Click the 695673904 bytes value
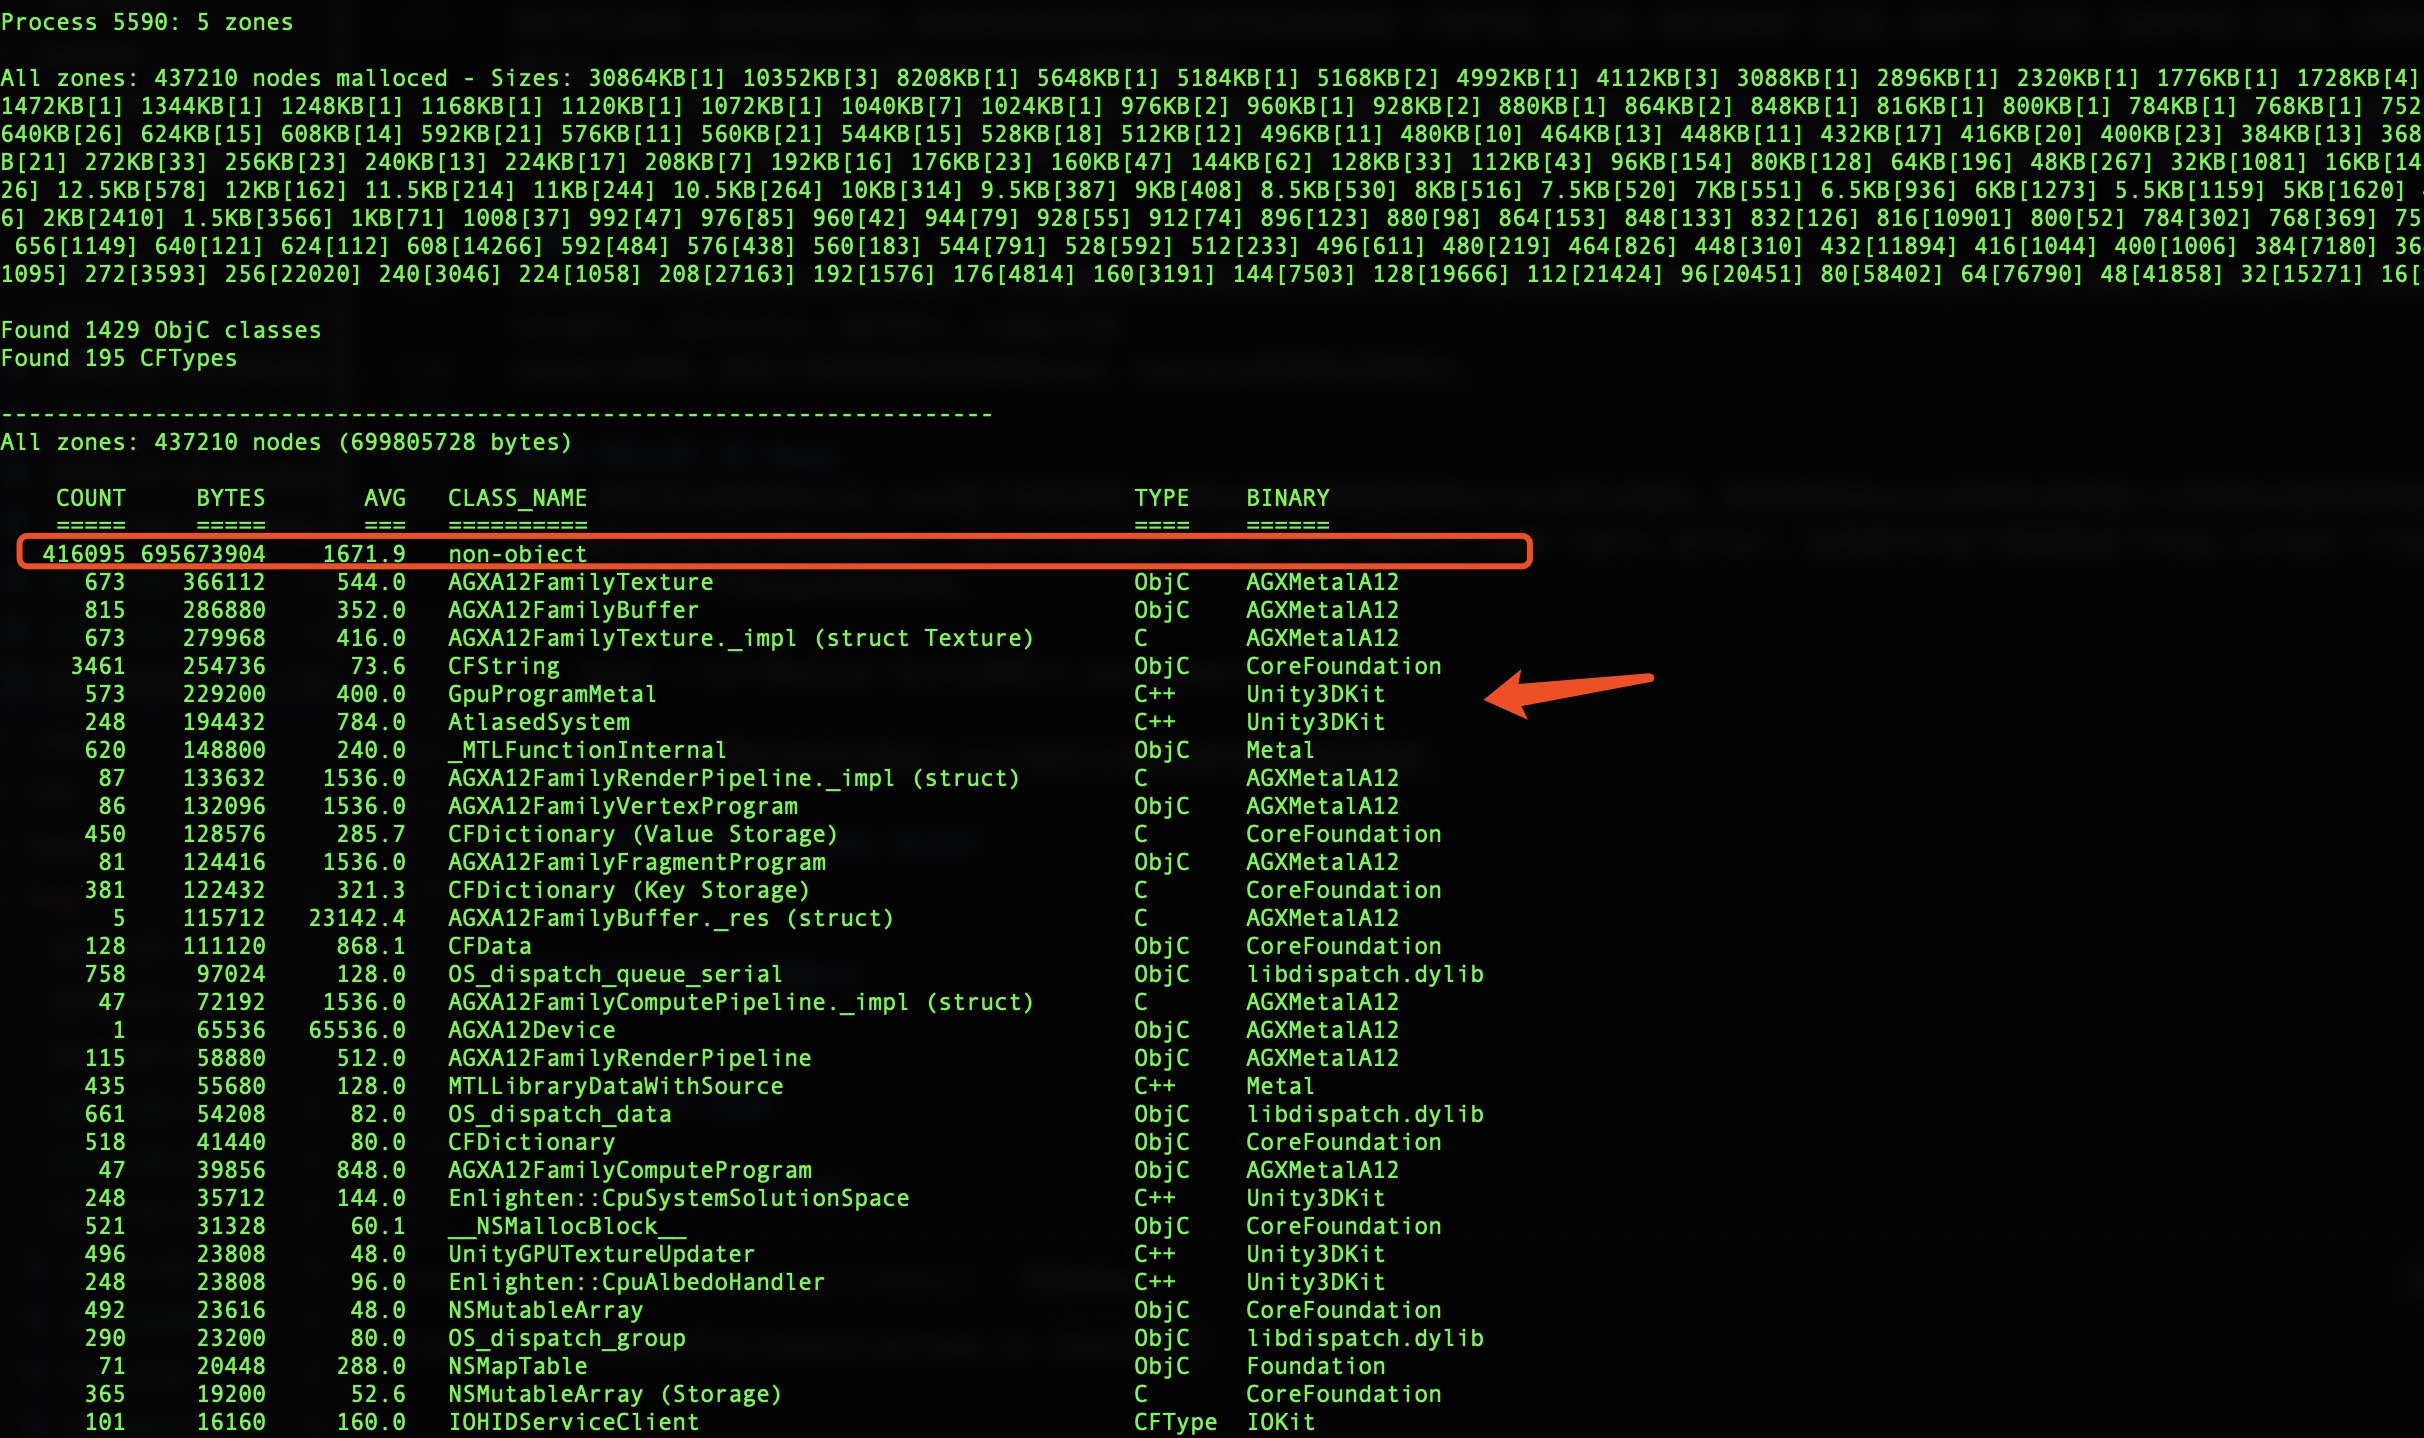The width and height of the screenshot is (2424, 1438). coord(203,554)
